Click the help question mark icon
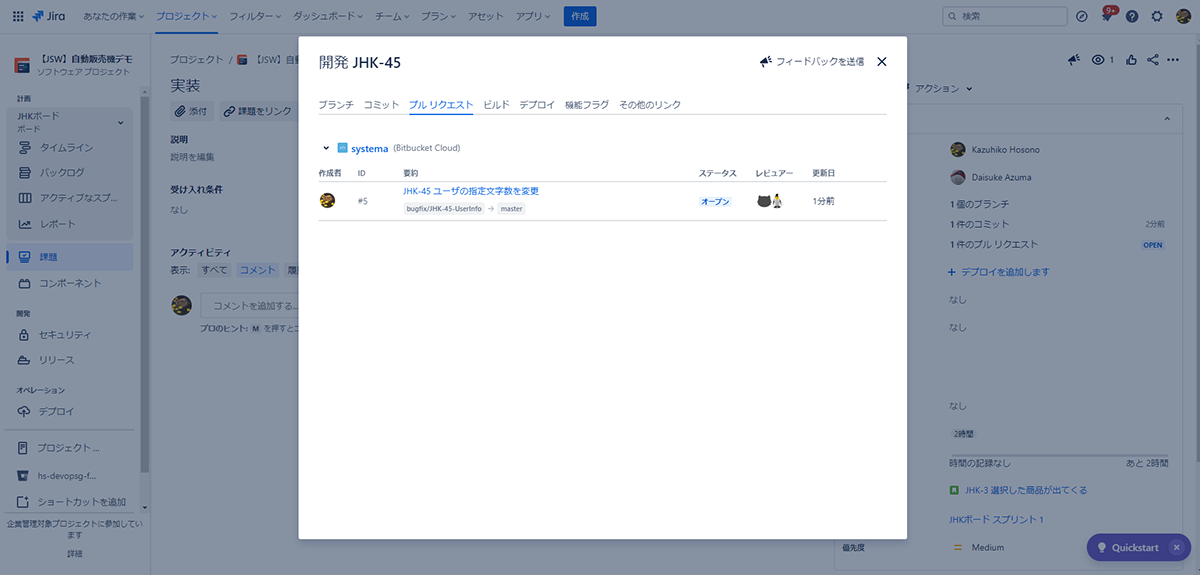 pos(1132,17)
